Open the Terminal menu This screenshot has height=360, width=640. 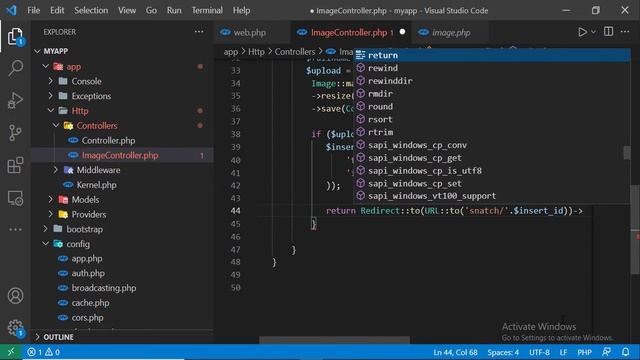[207, 10]
